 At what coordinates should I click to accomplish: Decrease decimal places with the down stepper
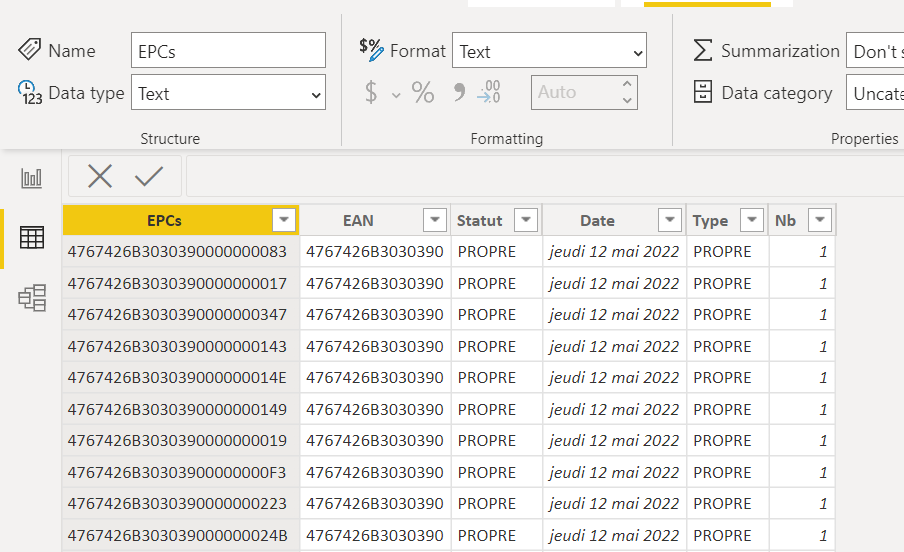point(627,100)
